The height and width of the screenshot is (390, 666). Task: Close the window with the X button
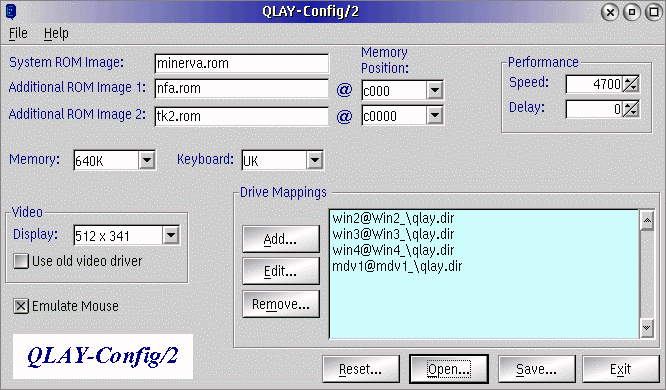pos(610,12)
